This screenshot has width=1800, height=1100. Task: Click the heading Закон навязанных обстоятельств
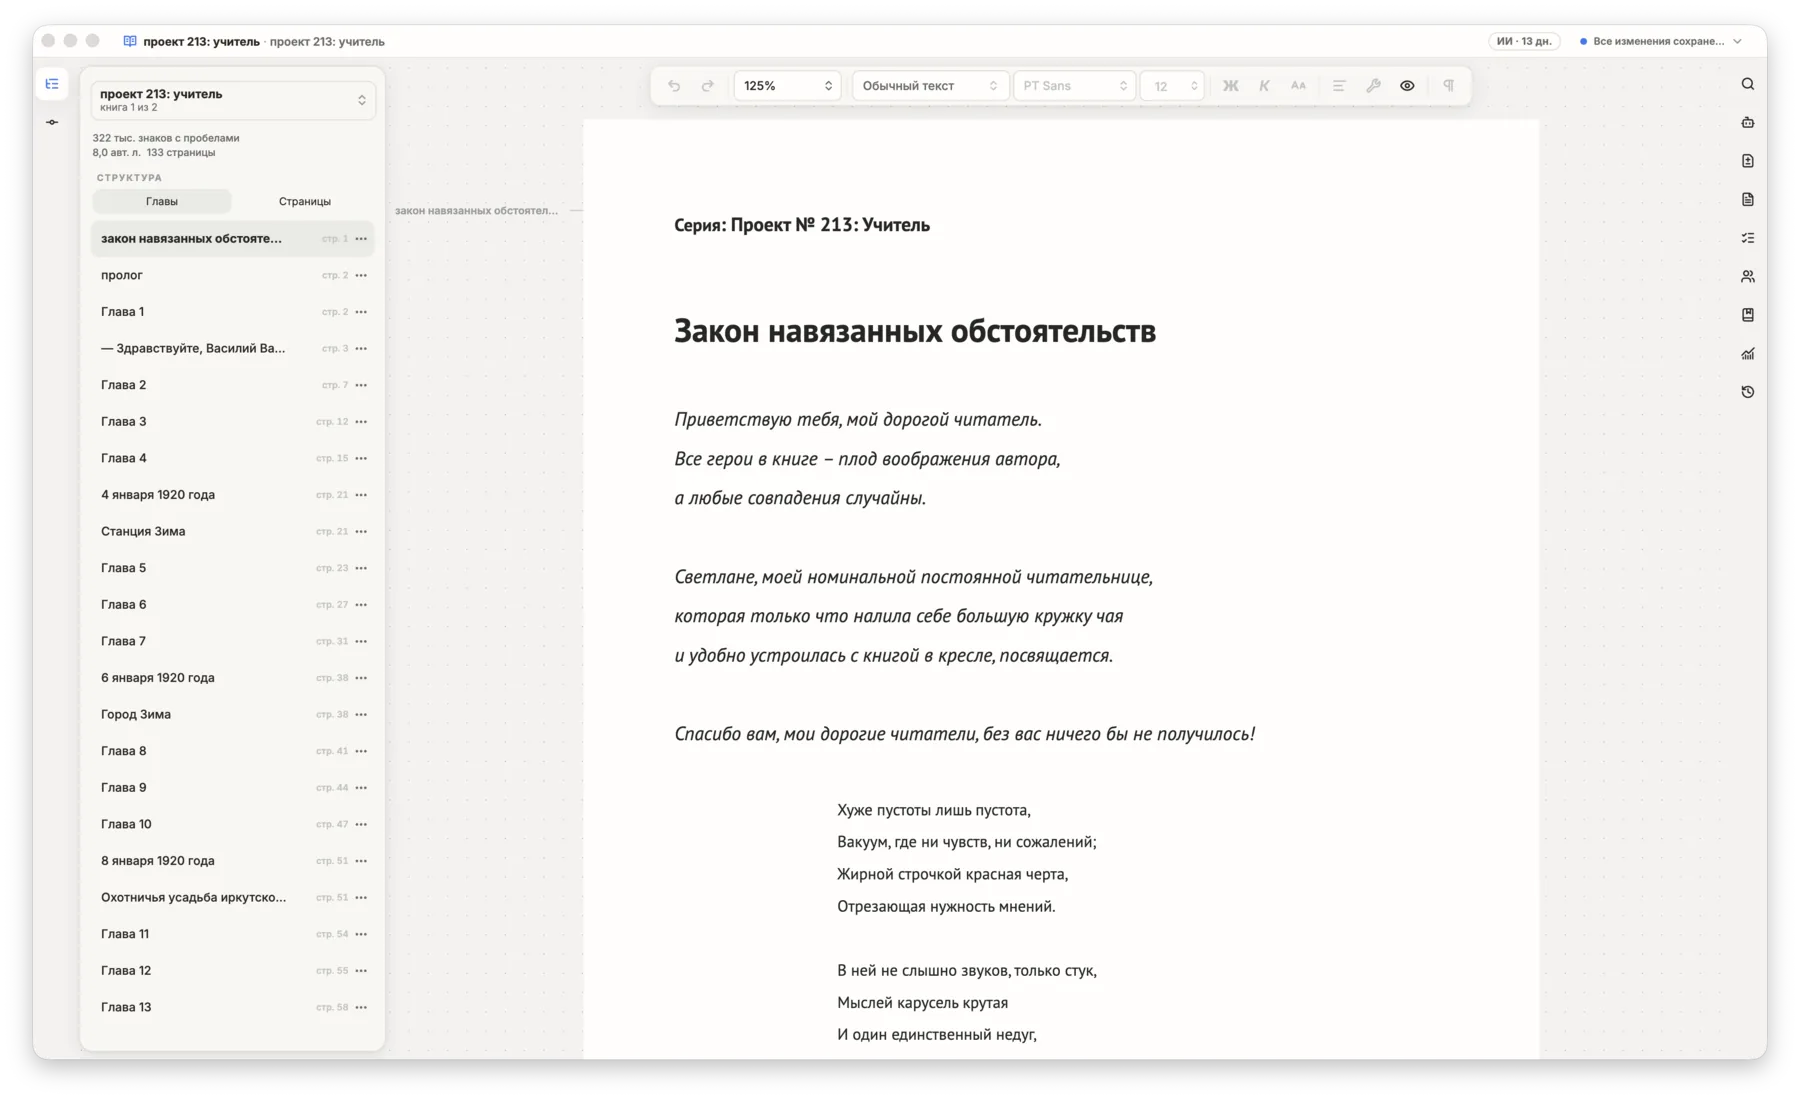click(x=915, y=331)
